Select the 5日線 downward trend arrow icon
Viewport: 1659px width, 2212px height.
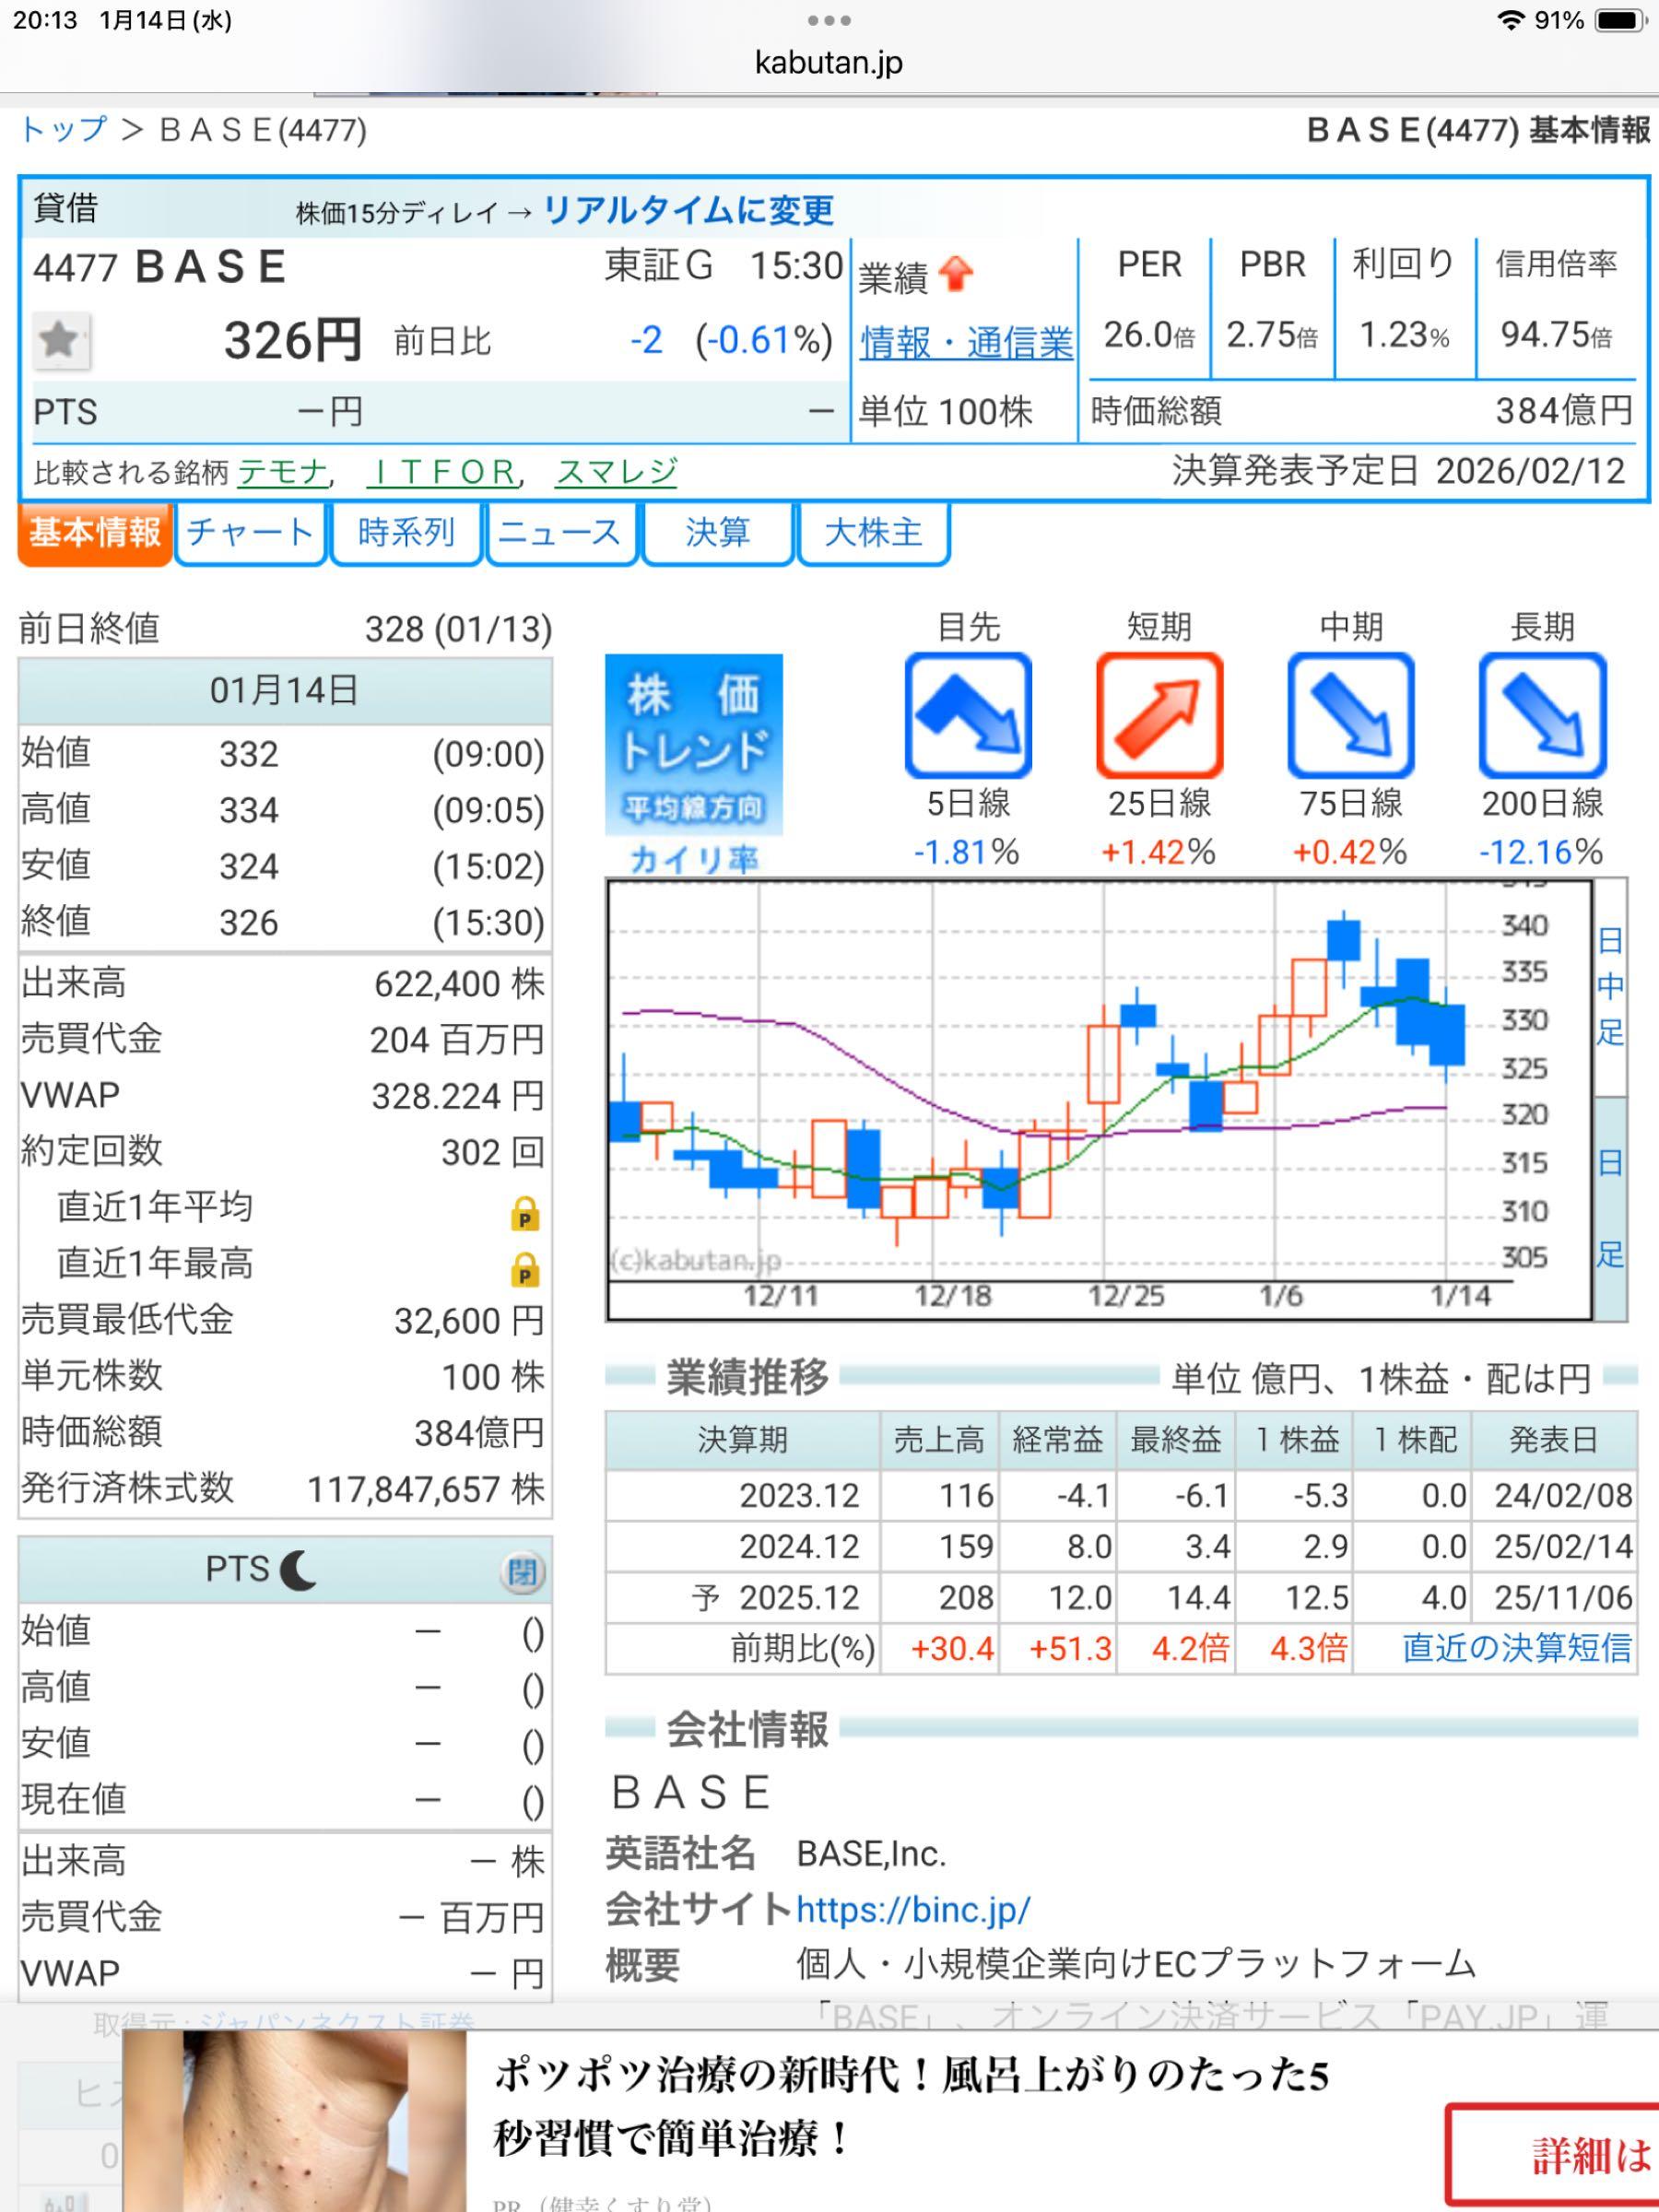[967, 716]
